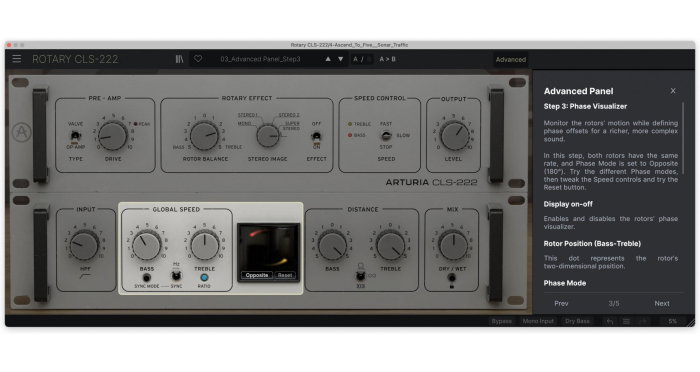Click the Output Level knob
This screenshot has height=372, width=700.
454,136
